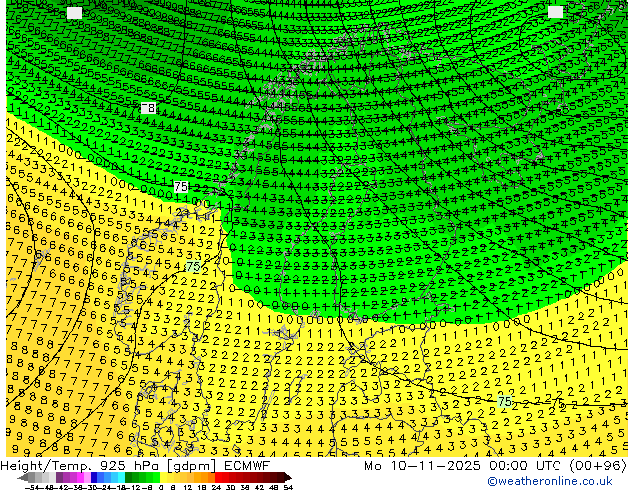Pick the dark blue swatch at -30 in the legend
This screenshot has width=634, height=490.
coord(94,477)
